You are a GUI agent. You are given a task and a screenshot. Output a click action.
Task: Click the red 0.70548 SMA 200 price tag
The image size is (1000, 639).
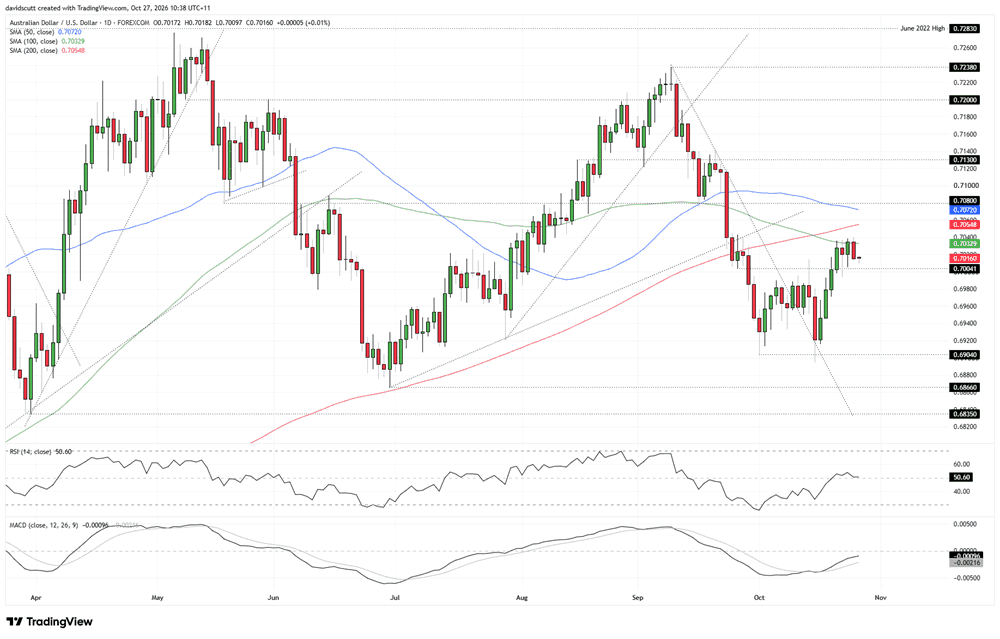[x=965, y=224]
